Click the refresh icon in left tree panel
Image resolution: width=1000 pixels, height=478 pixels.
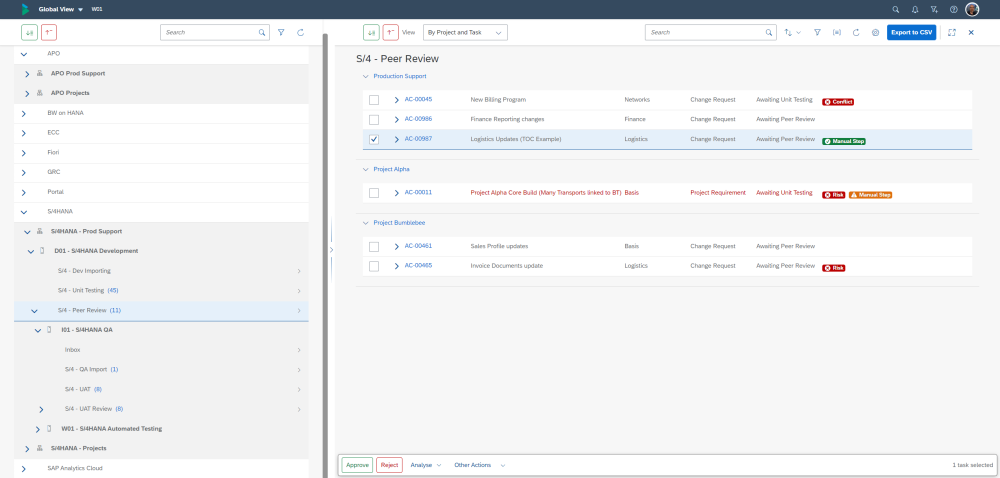coord(300,32)
